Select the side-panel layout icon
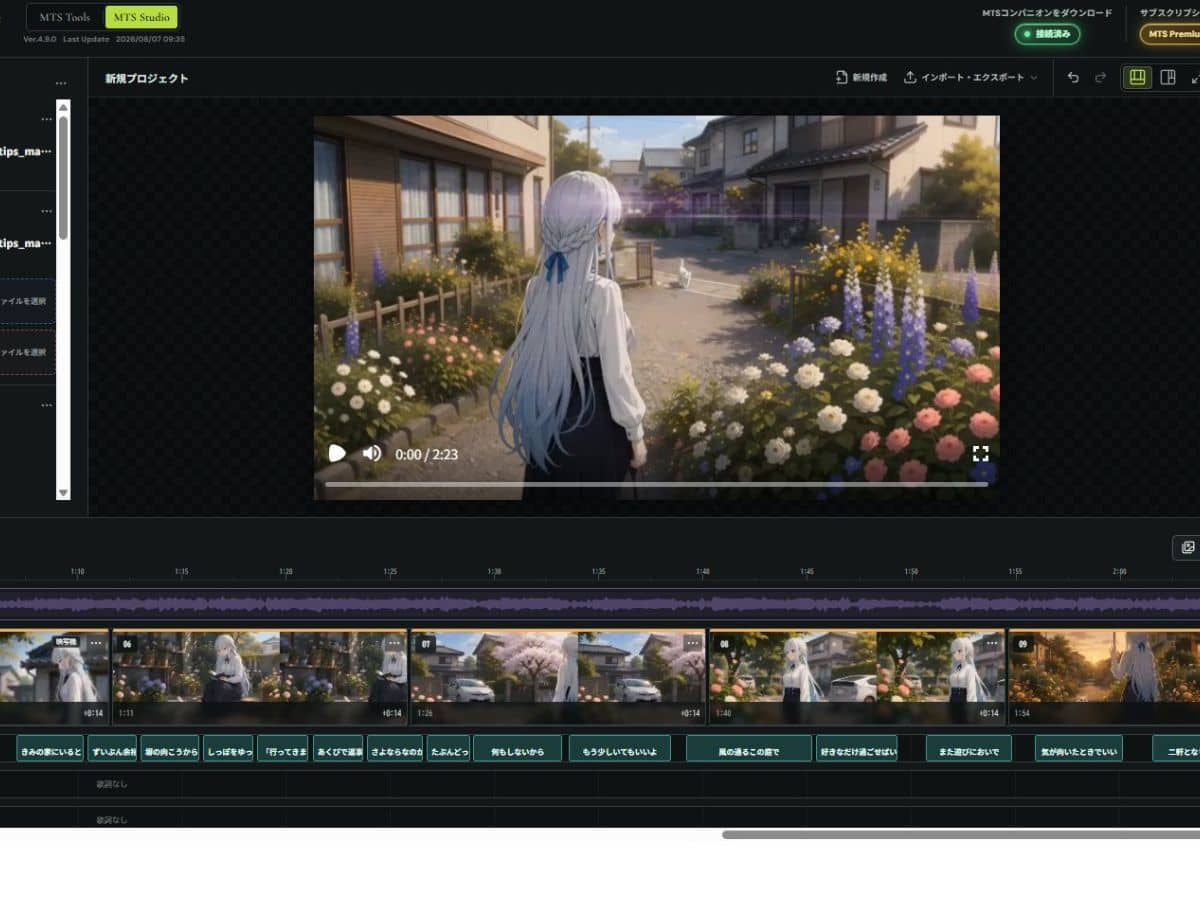Viewport: 1200px width, 900px height. (x=1167, y=77)
